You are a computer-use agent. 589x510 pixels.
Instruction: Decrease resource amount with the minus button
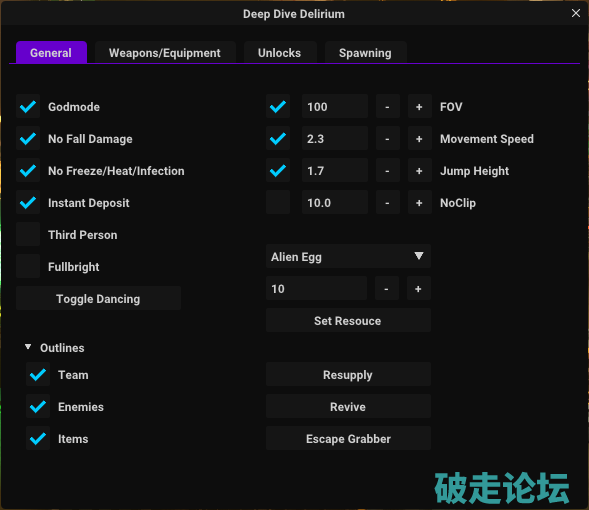click(387, 288)
